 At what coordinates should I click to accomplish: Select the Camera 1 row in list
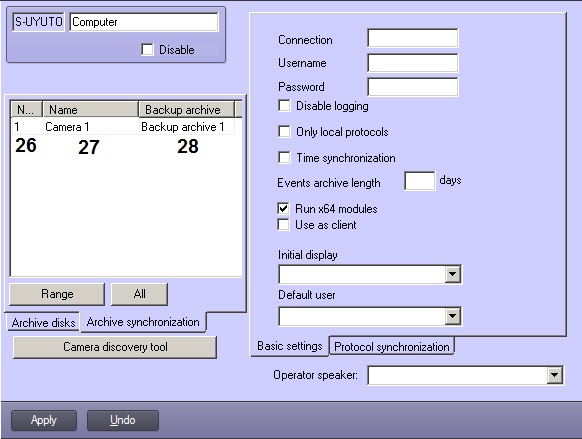click(x=123, y=127)
